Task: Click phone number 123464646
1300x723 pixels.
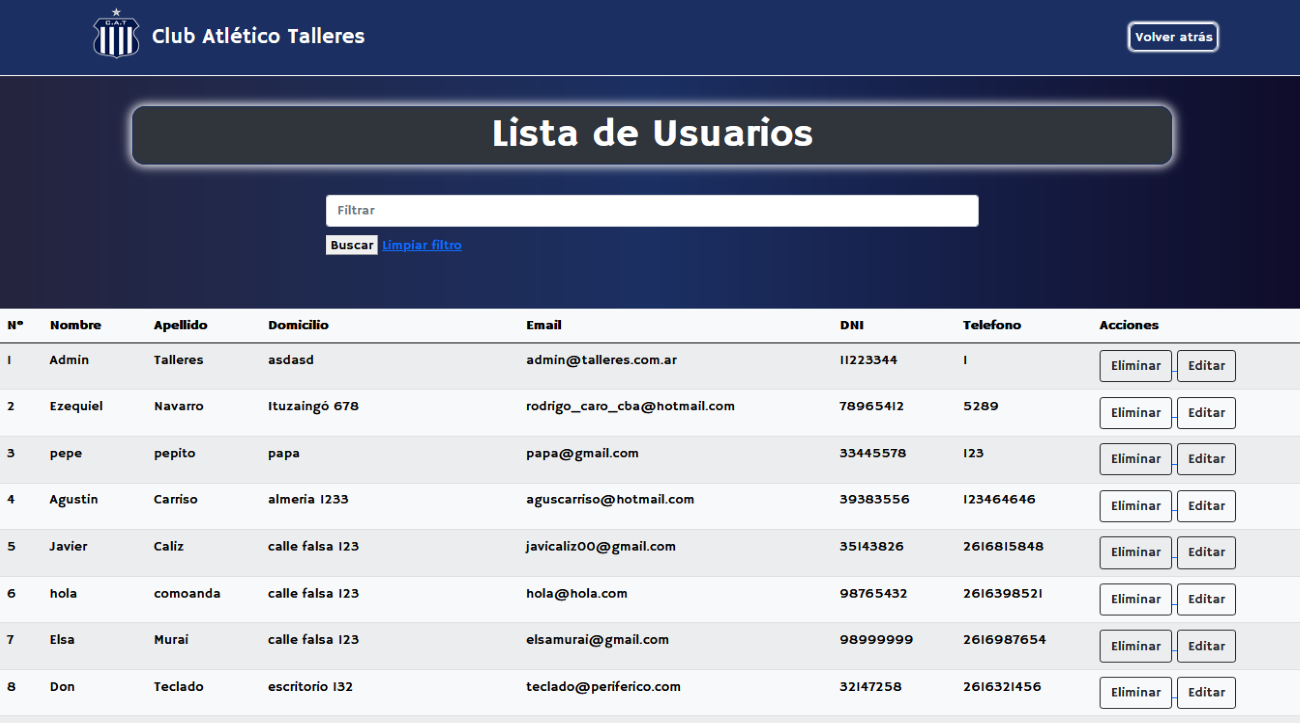Action: pos(1000,499)
